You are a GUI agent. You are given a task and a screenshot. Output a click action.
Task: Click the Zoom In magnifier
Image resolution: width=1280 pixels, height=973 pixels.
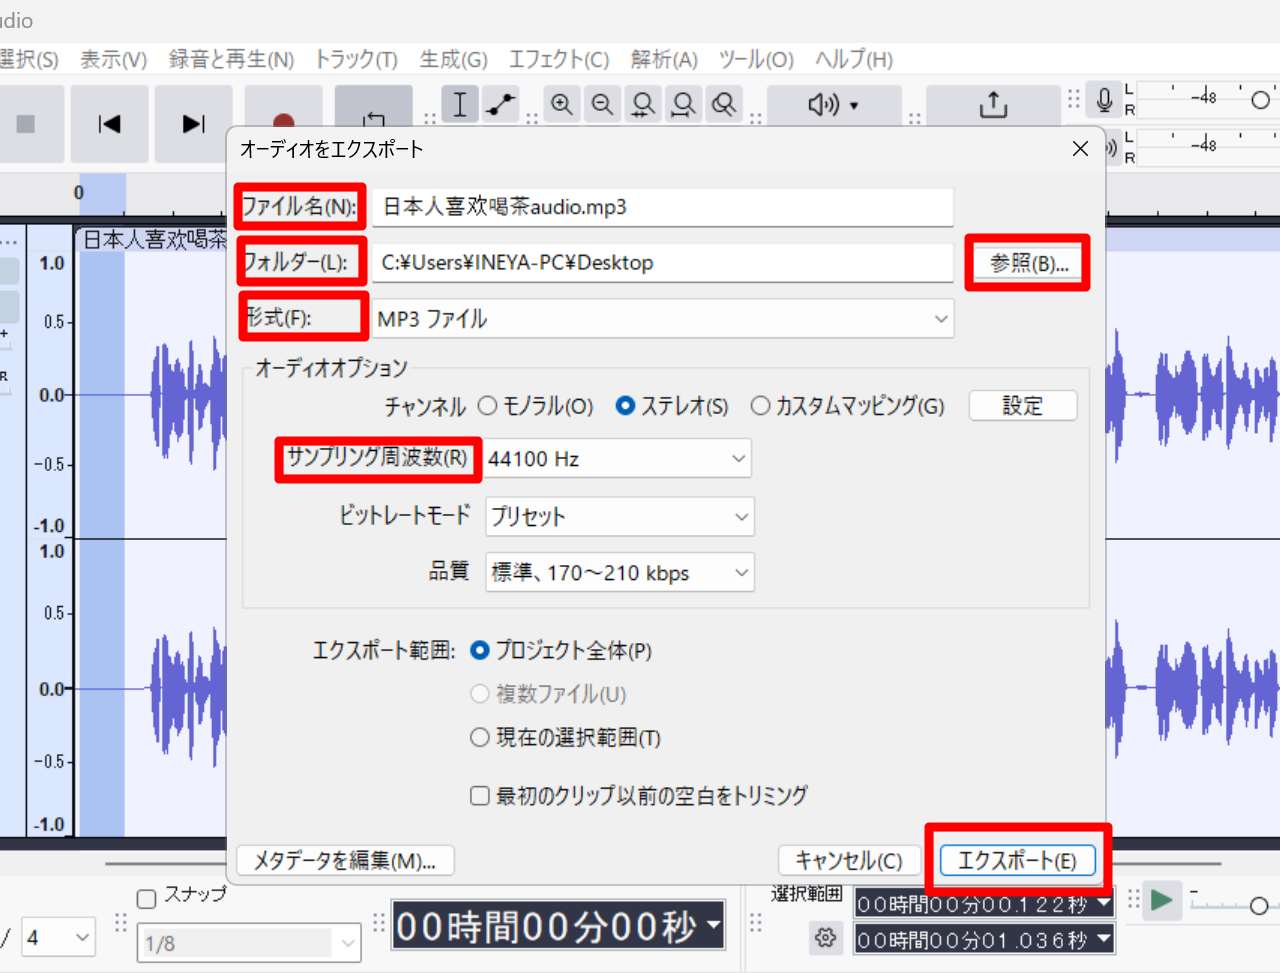click(562, 104)
